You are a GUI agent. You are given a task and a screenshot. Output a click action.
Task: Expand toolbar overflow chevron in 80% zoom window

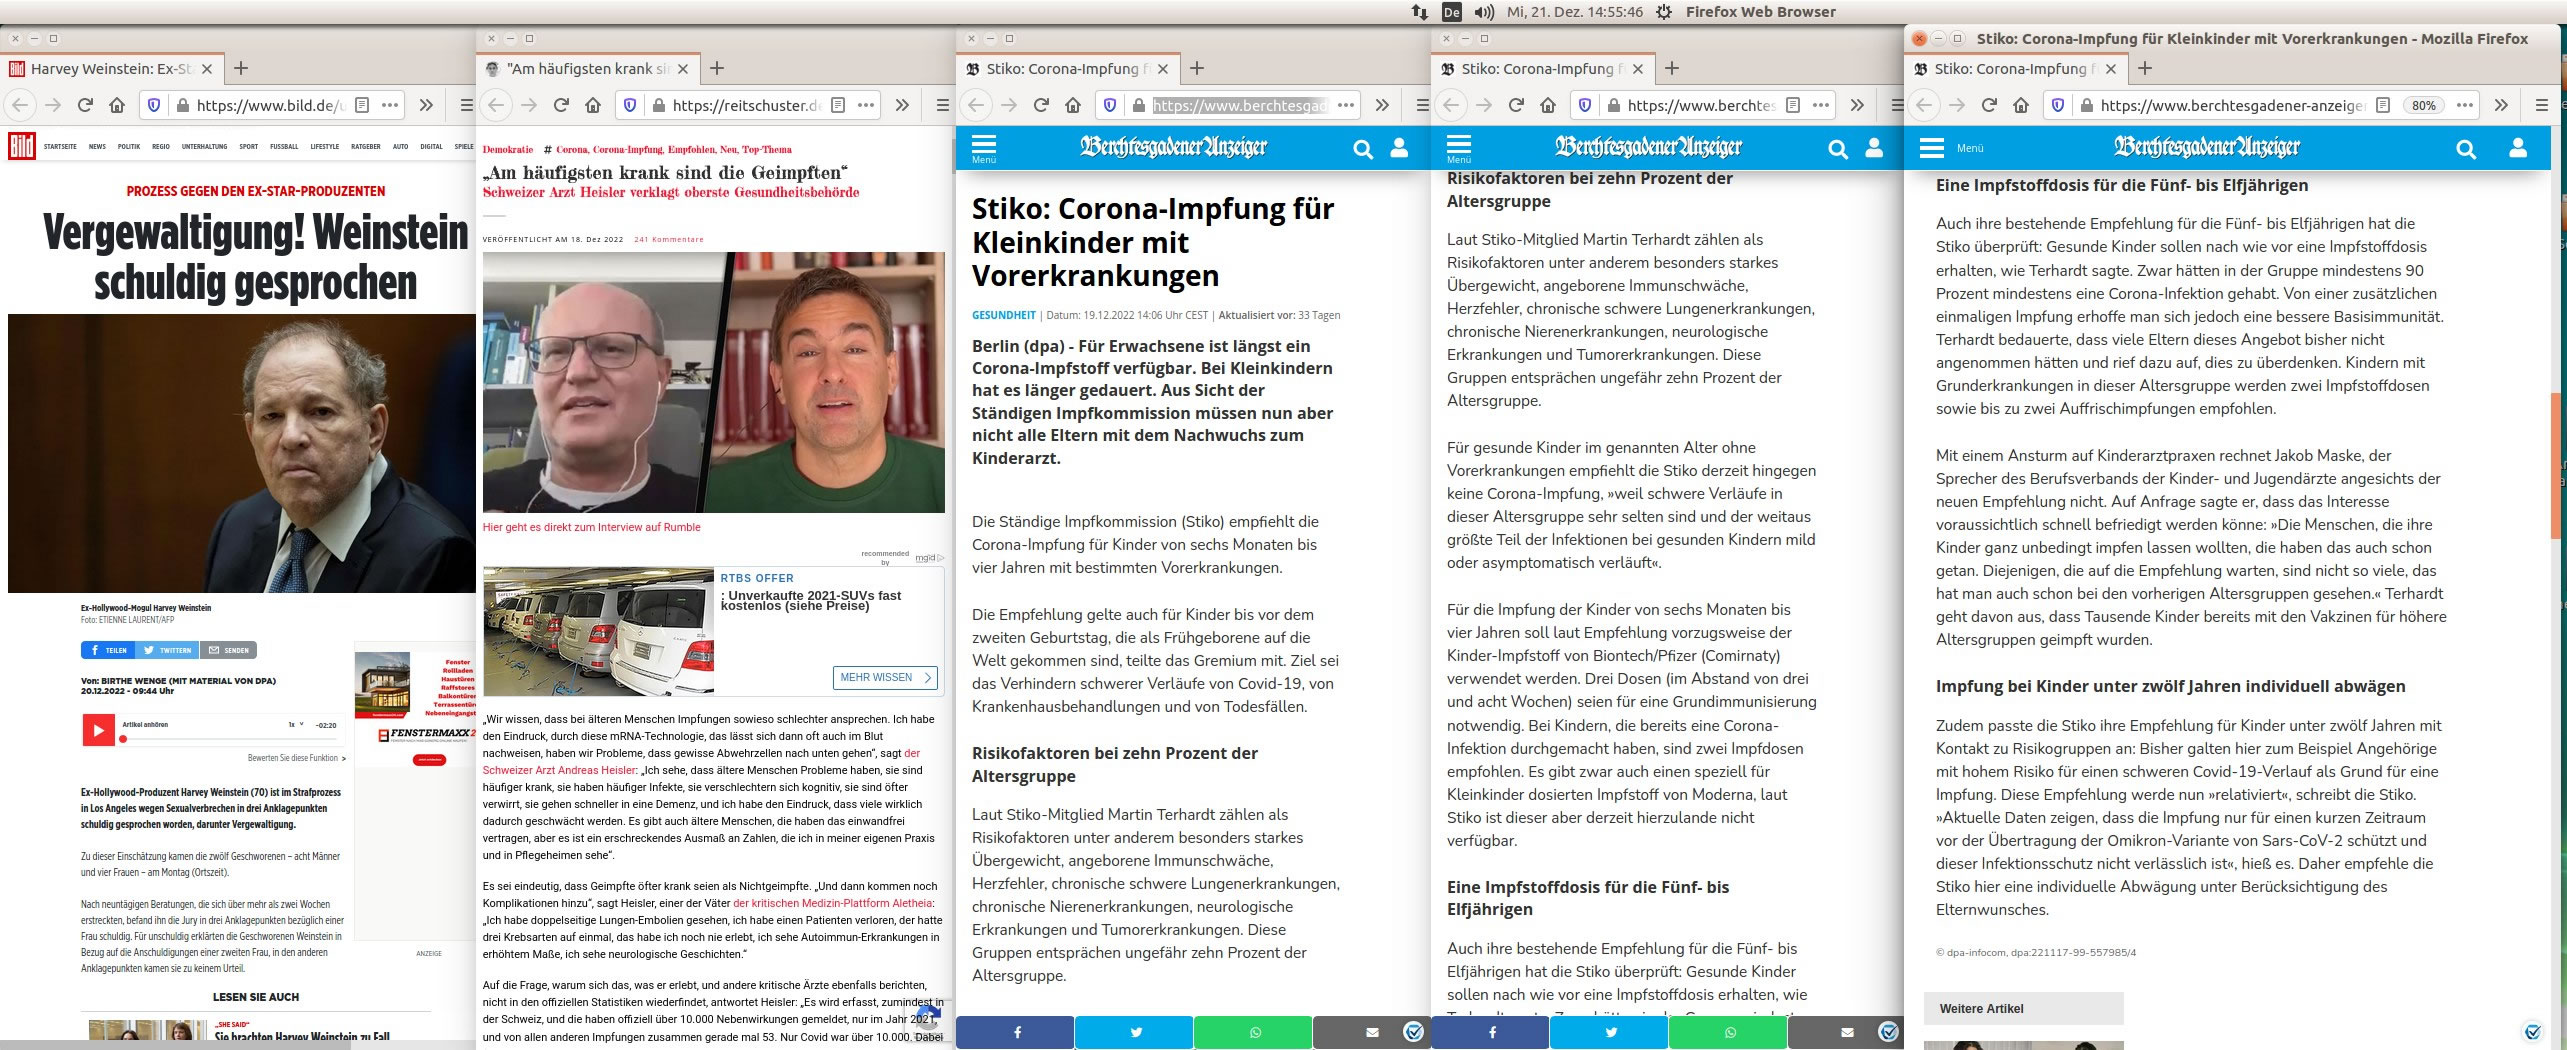pyautogui.click(x=2501, y=105)
